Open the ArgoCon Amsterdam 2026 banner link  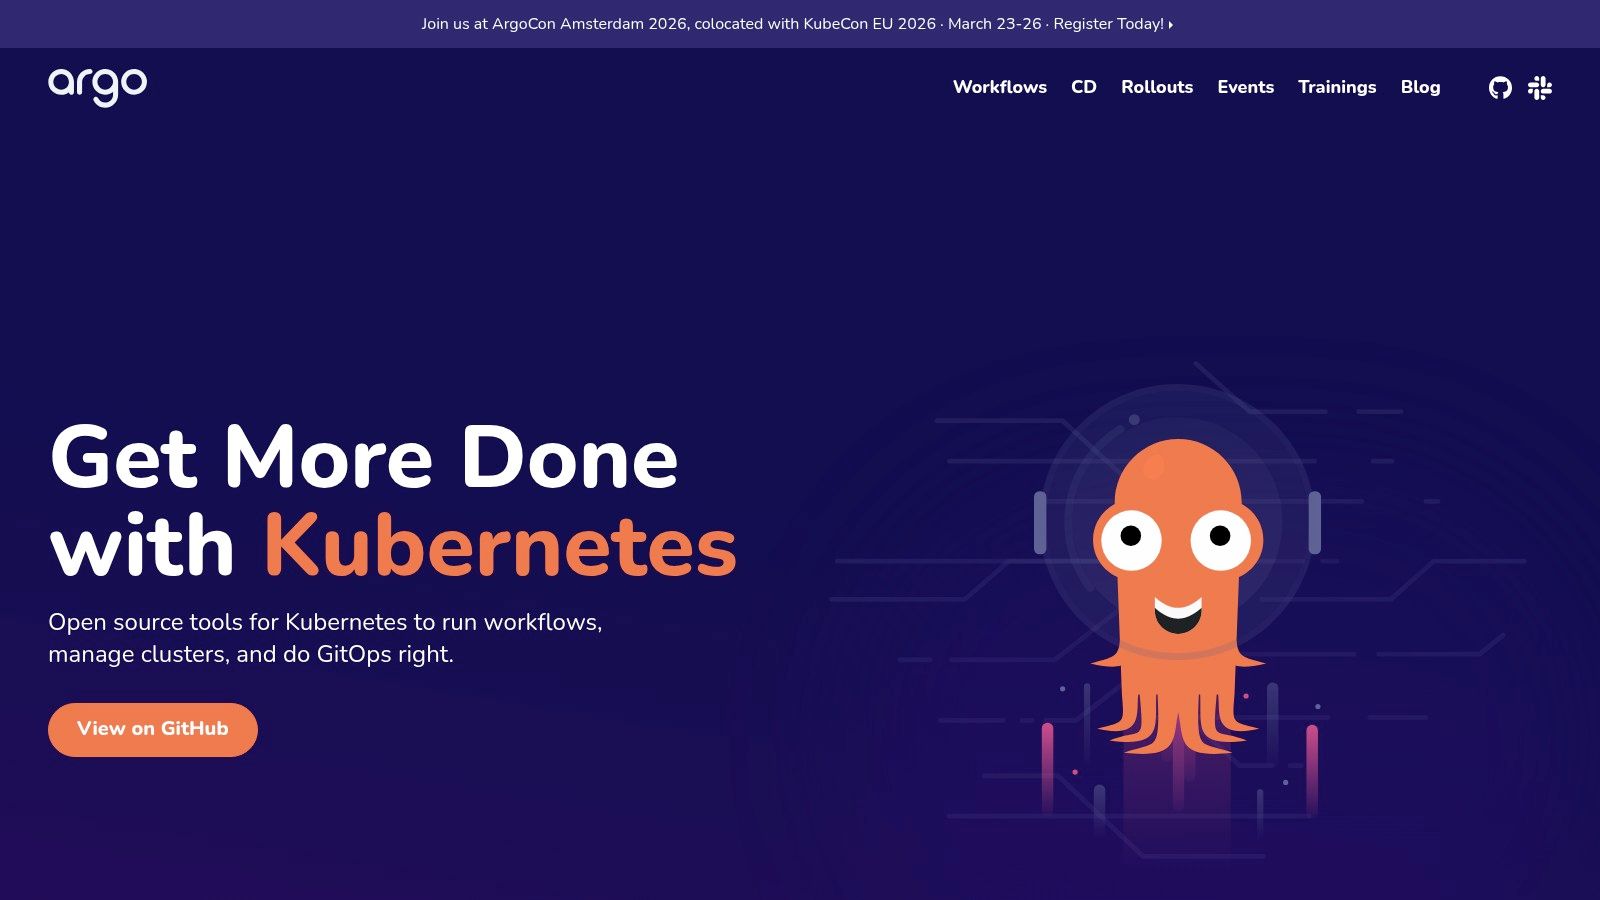(x=797, y=24)
